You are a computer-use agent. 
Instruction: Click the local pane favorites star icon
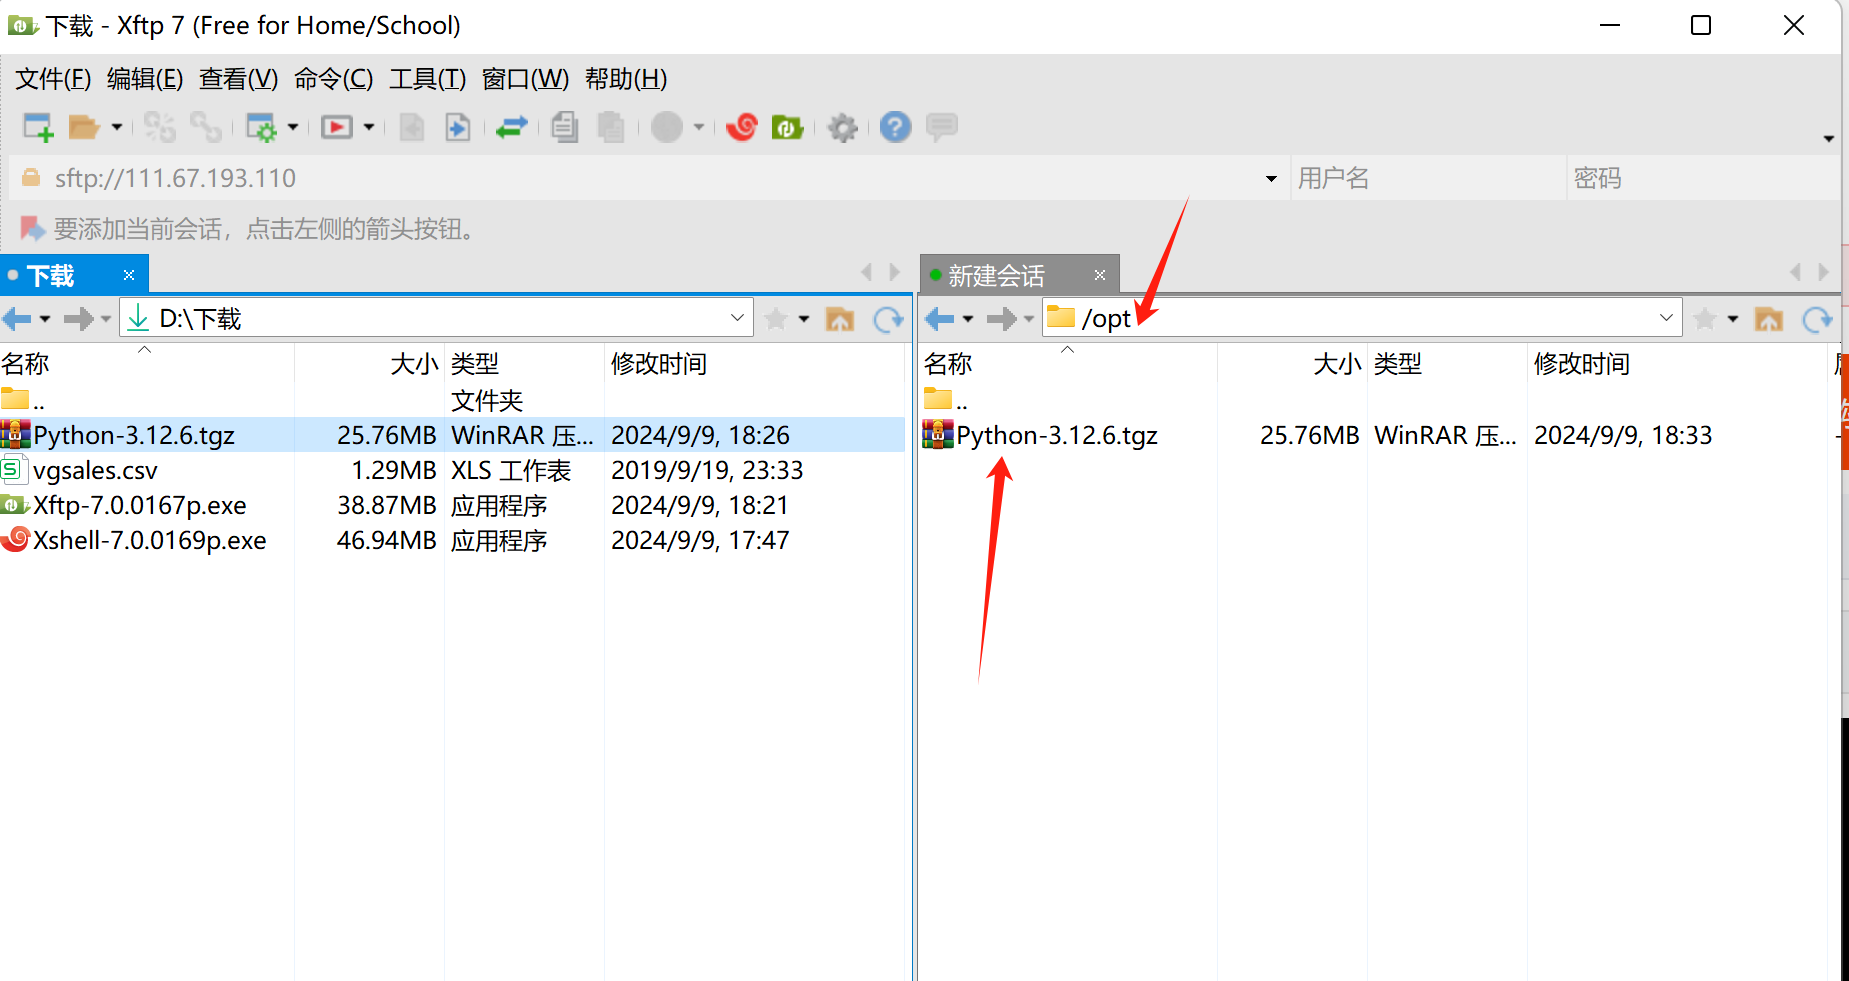pos(776,319)
